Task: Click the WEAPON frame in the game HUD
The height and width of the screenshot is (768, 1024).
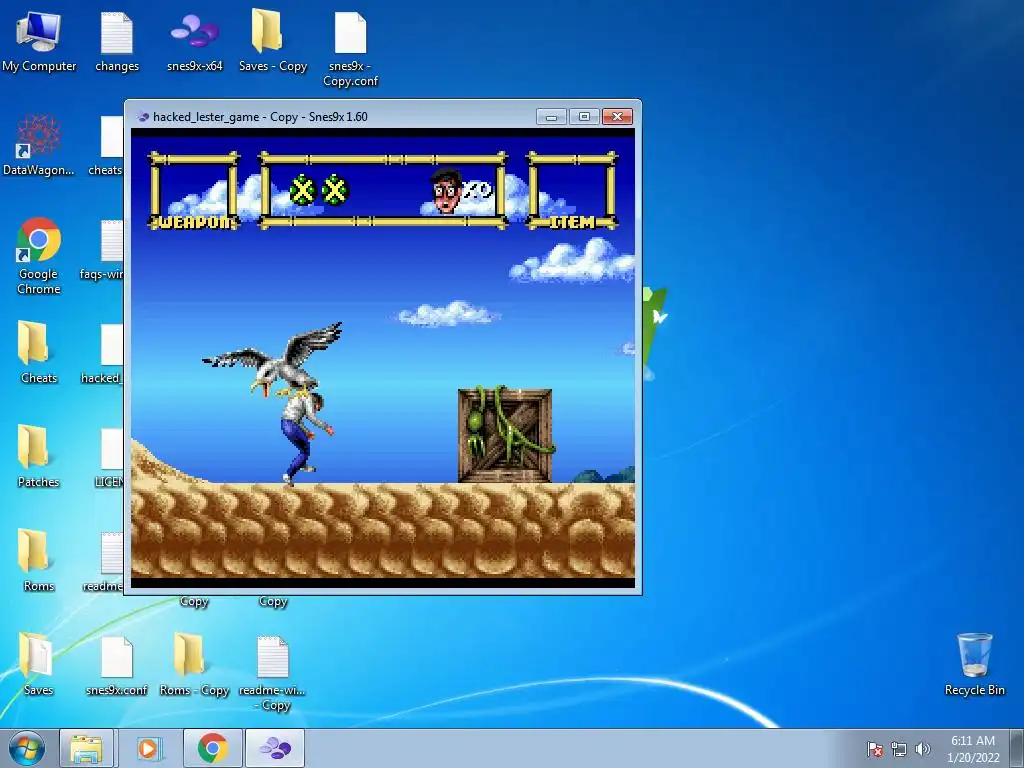Action: pyautogui.click(x=194, y=191)
